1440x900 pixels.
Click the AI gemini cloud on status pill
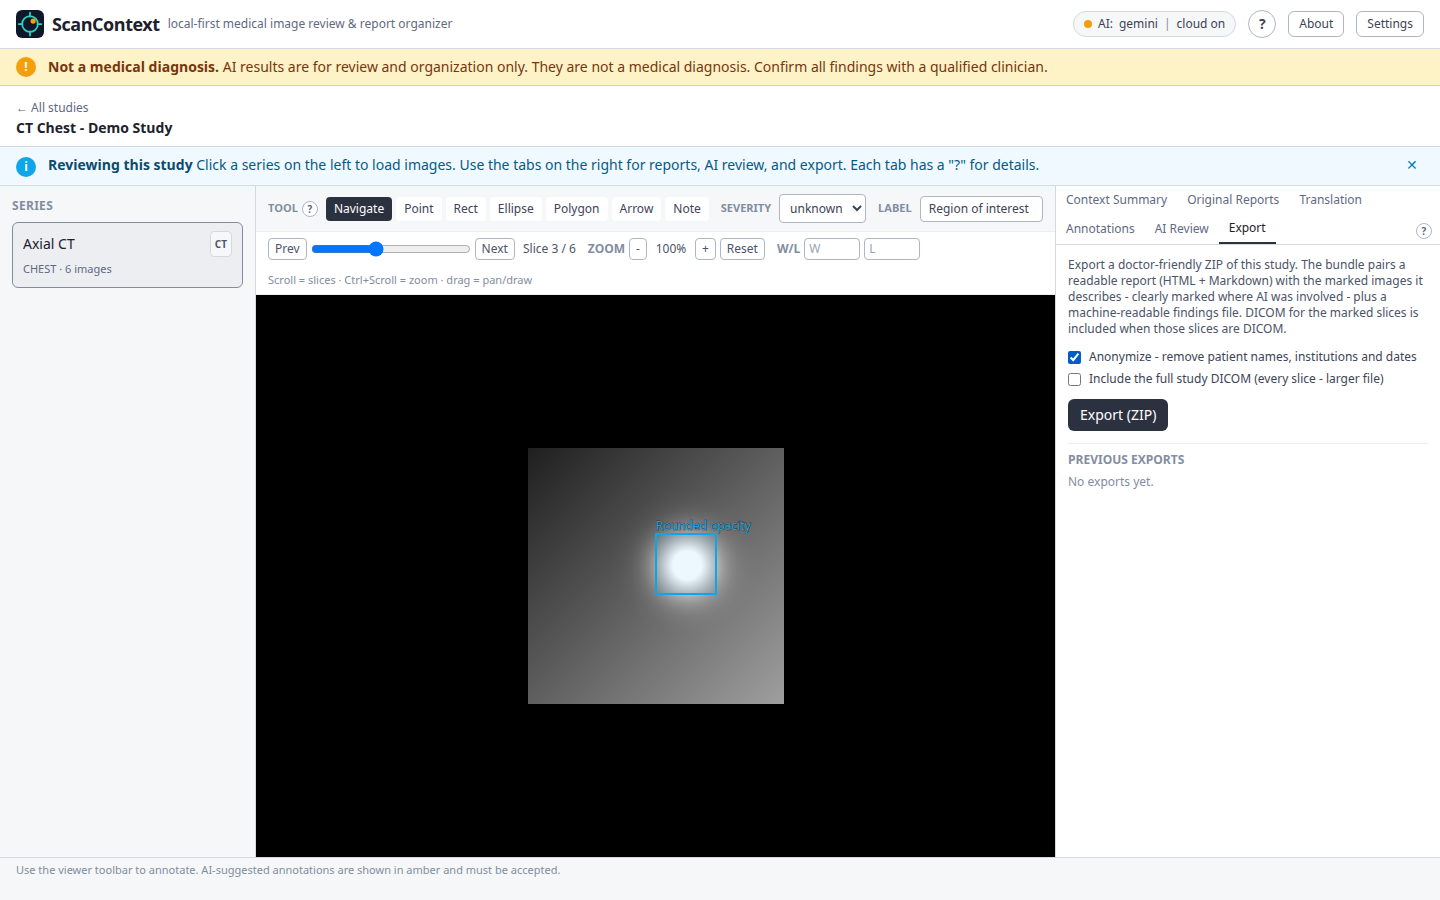(x=1154, y=24)
